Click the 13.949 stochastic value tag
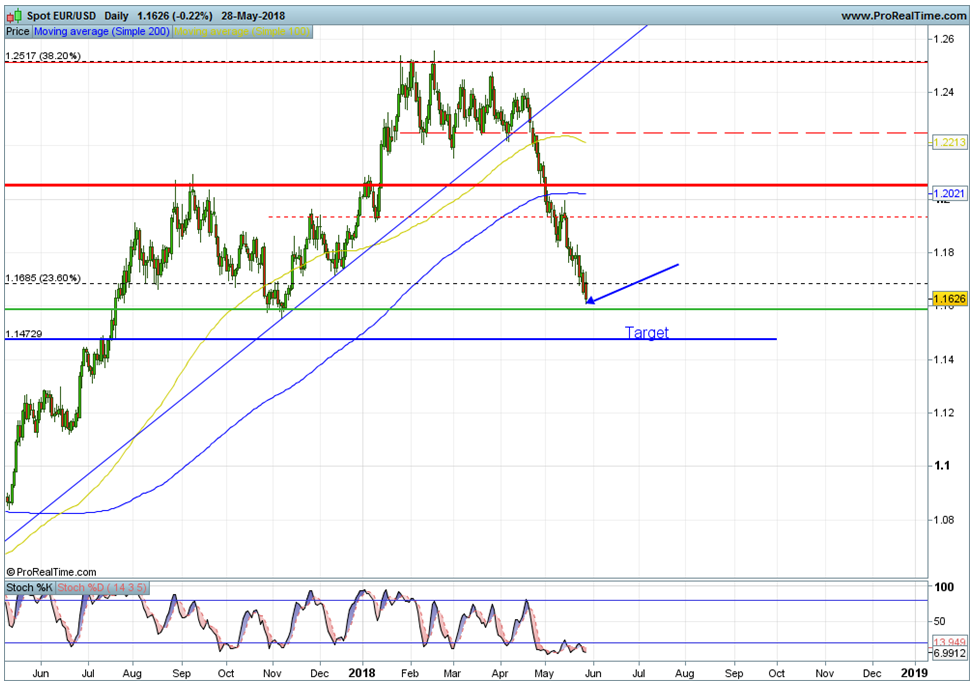Screen dimensions: 975x684 pos(950,642)
